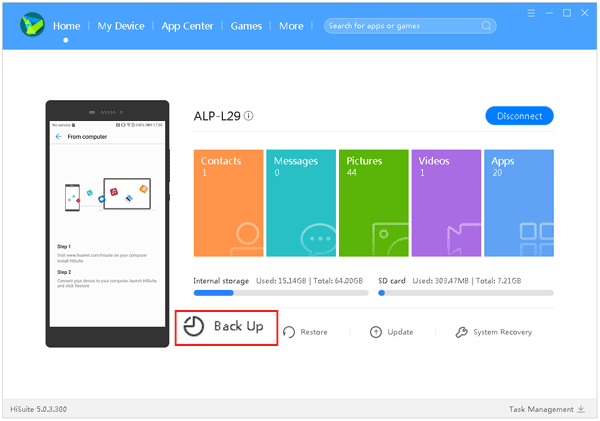
Task: Click the SD card label
Action: (392, 281)
